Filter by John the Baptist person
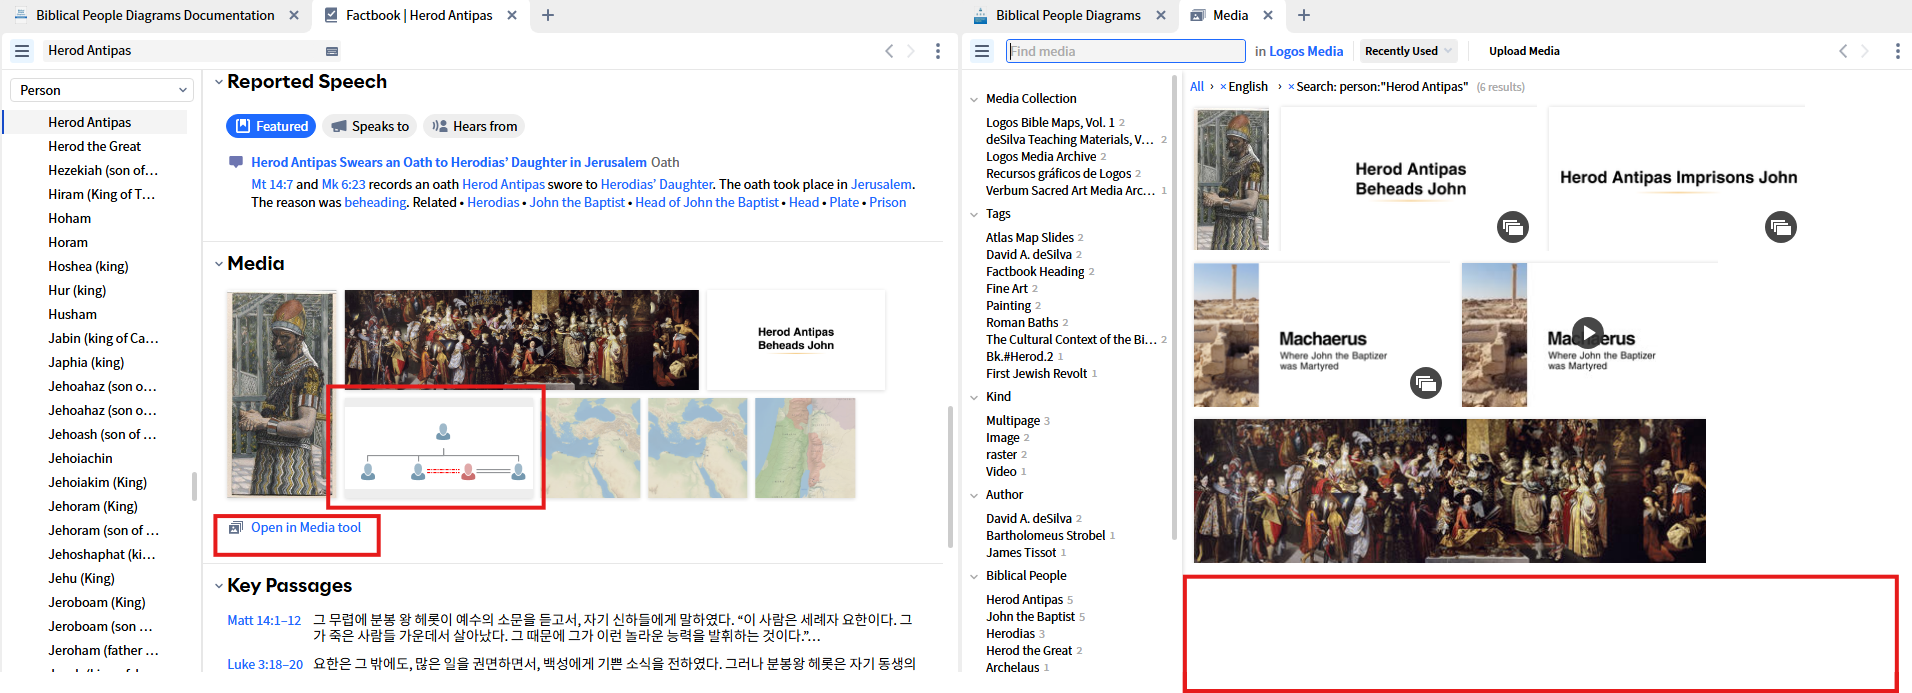 click(x=1030, y=617)
